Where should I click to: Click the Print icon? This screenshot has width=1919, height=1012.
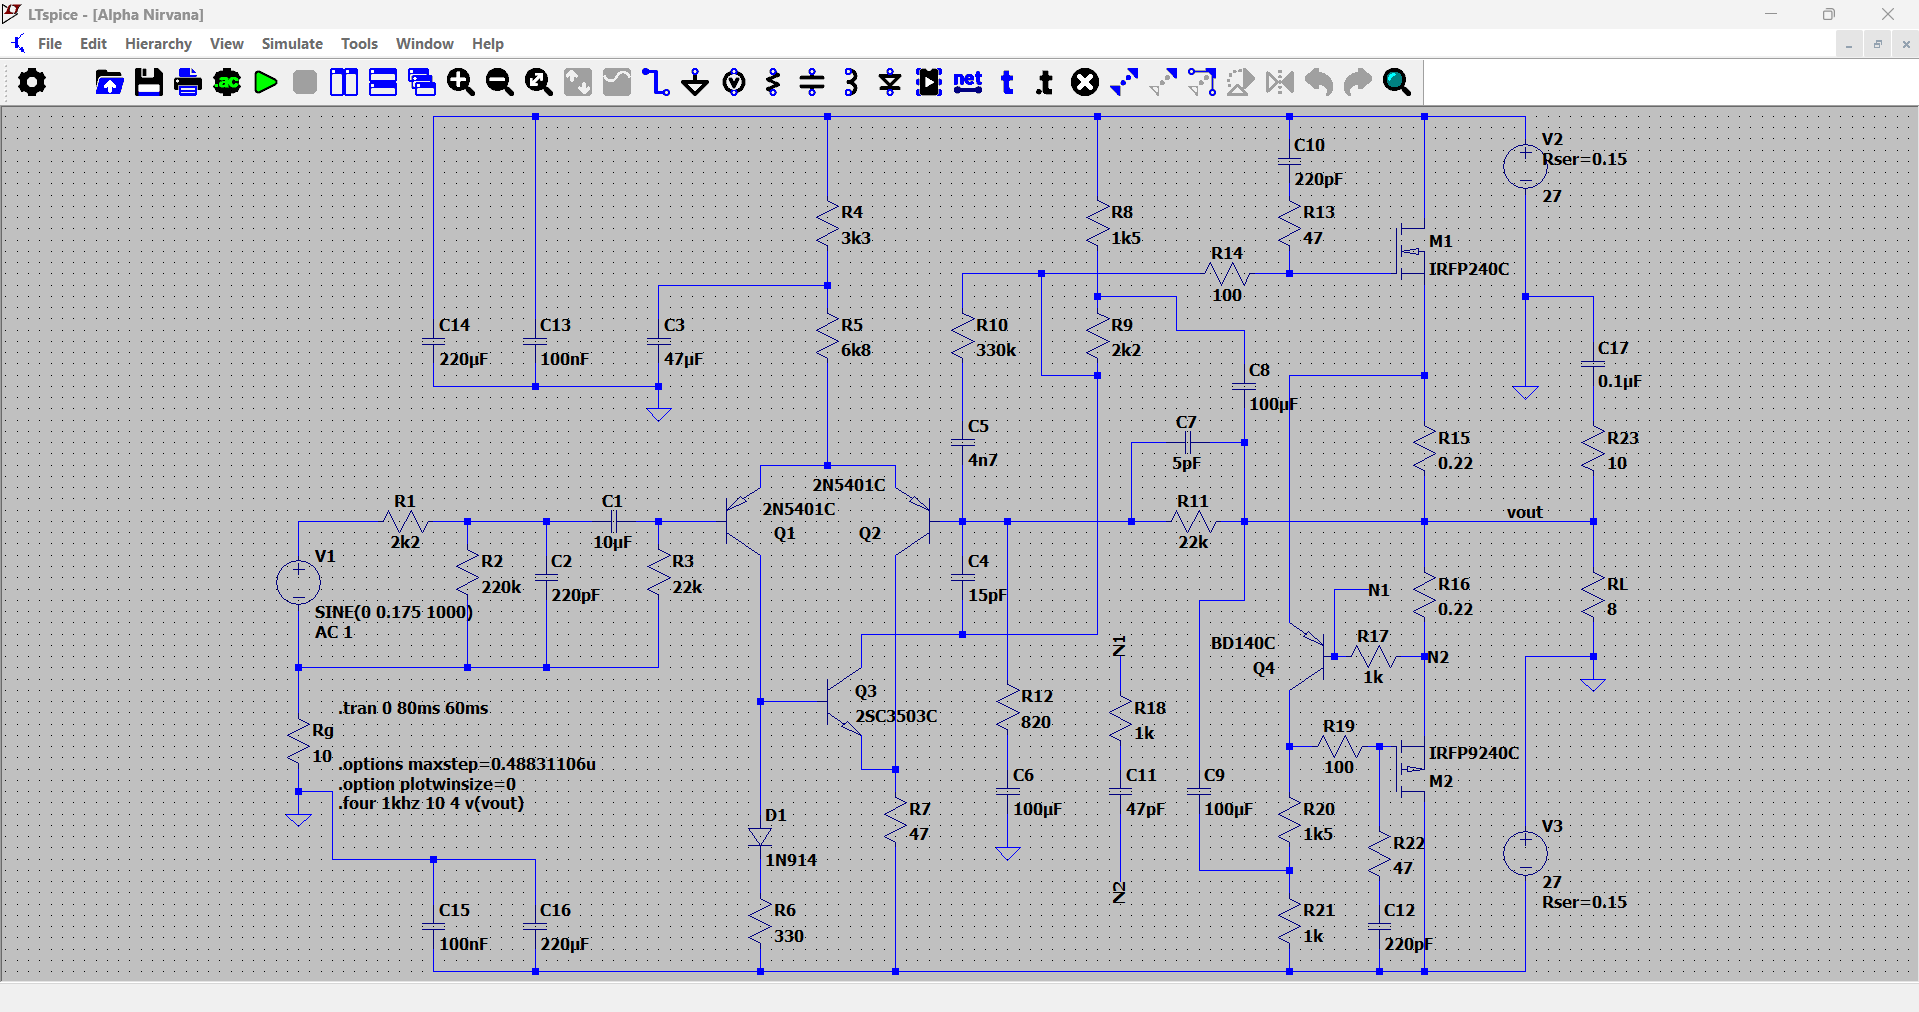(x=188, y=82)
